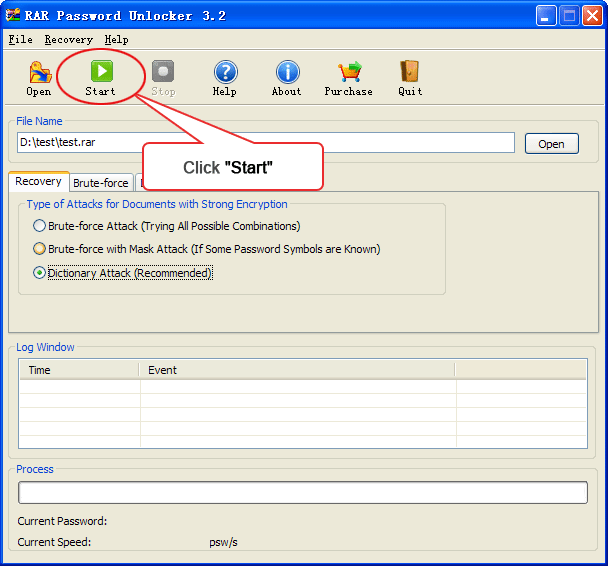Maximize the RAR Password Unlocker window
Image resolution: width=608 pixels, height=566 pixels.
coord(569,16)
